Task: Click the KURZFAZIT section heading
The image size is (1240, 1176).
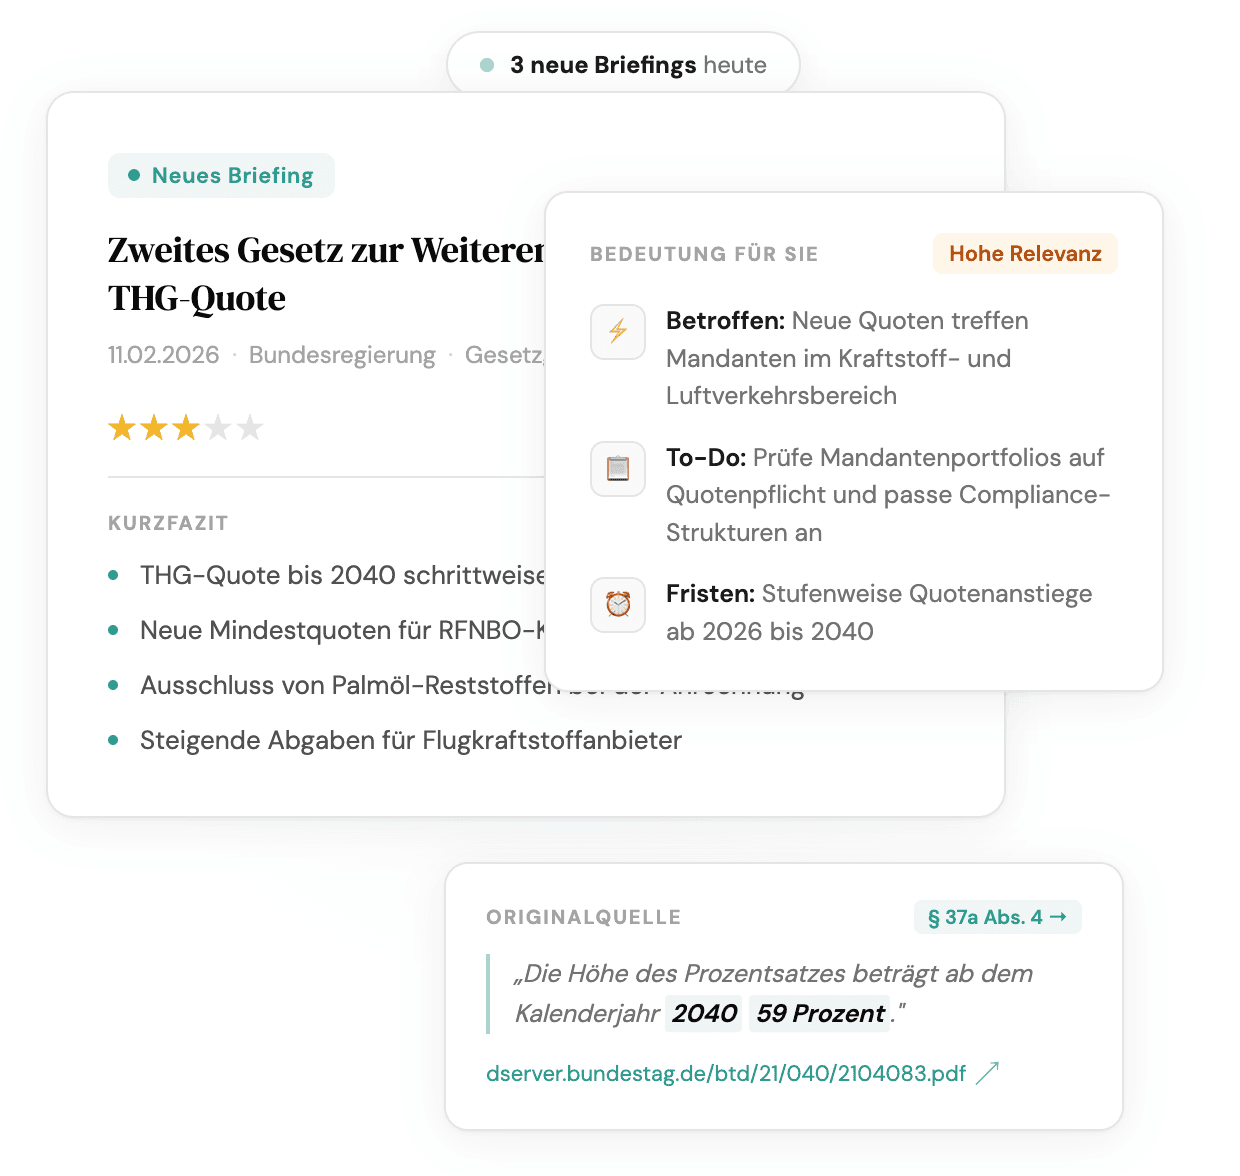Action: point(167,523)
